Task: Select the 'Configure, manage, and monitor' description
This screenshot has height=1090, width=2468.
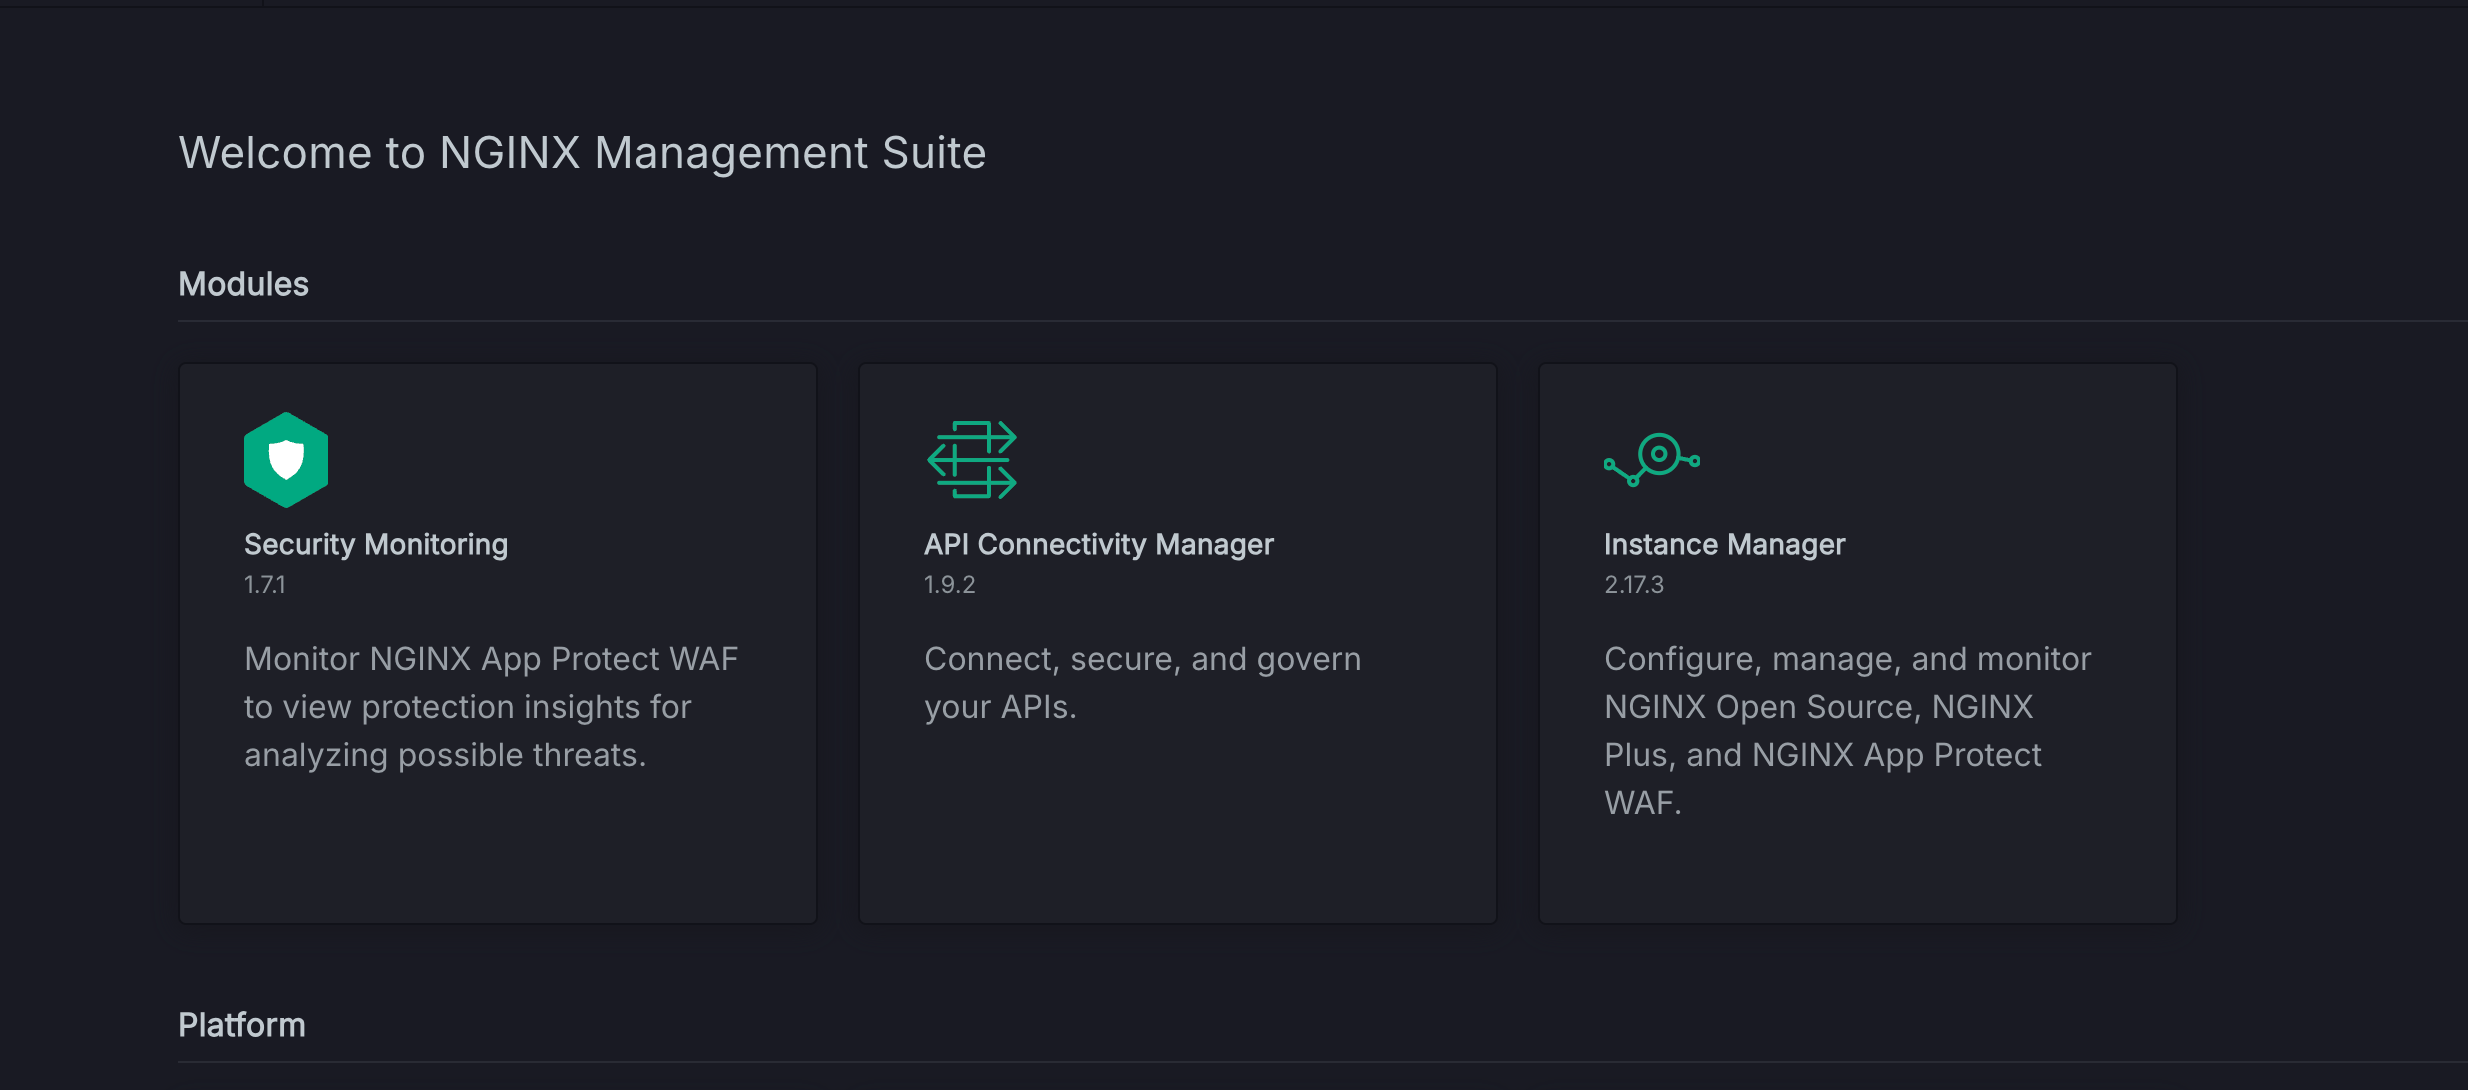Action: point(1847,659)
